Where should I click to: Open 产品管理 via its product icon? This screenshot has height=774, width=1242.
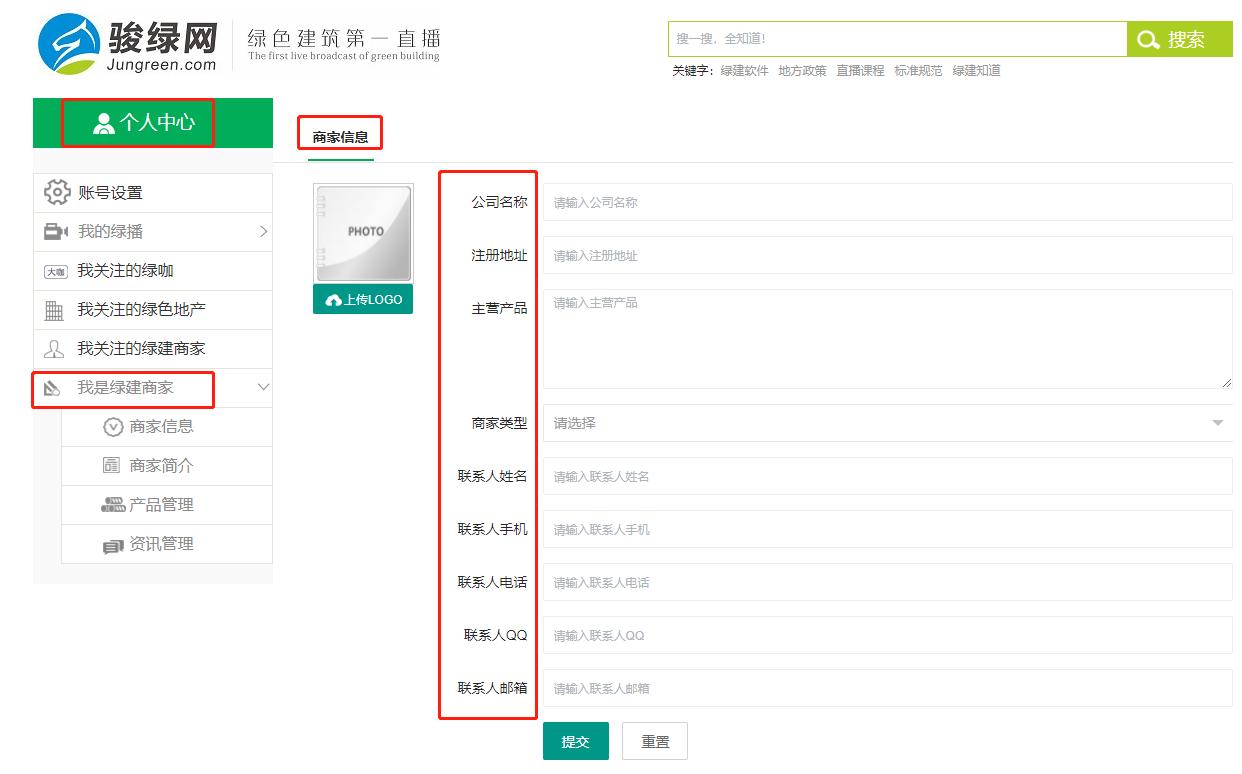[x=113, y=505]
